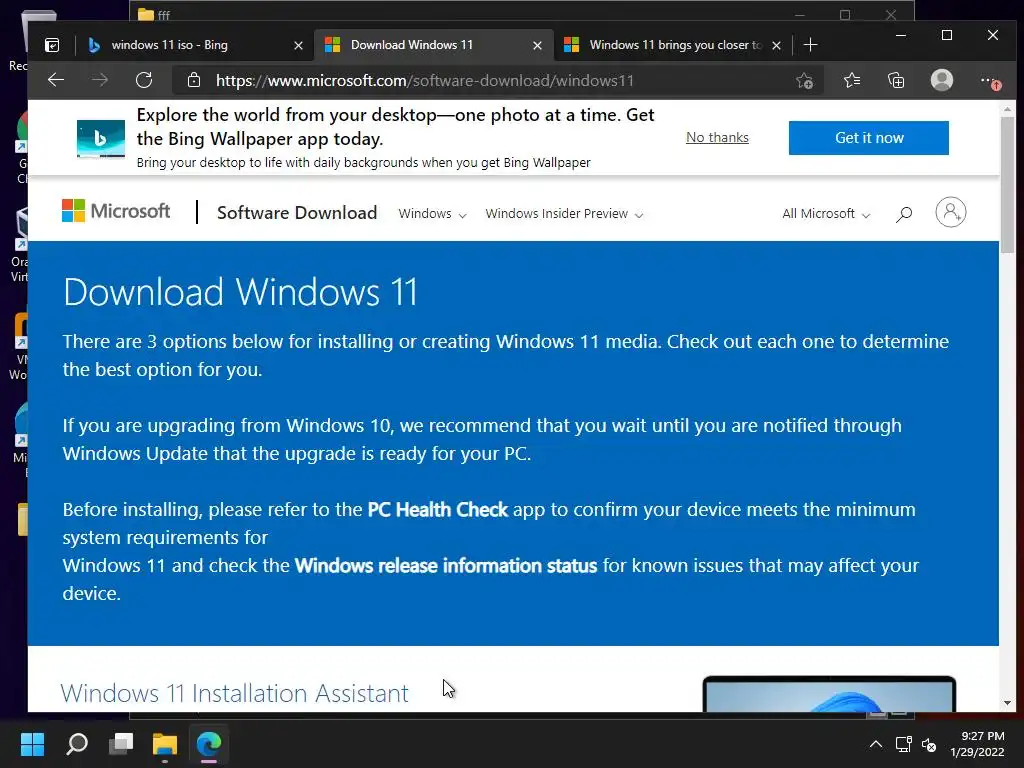This screenshot has height=768, width=1024.
Task: Open taskbar Search
Action: tap(77, 744)
